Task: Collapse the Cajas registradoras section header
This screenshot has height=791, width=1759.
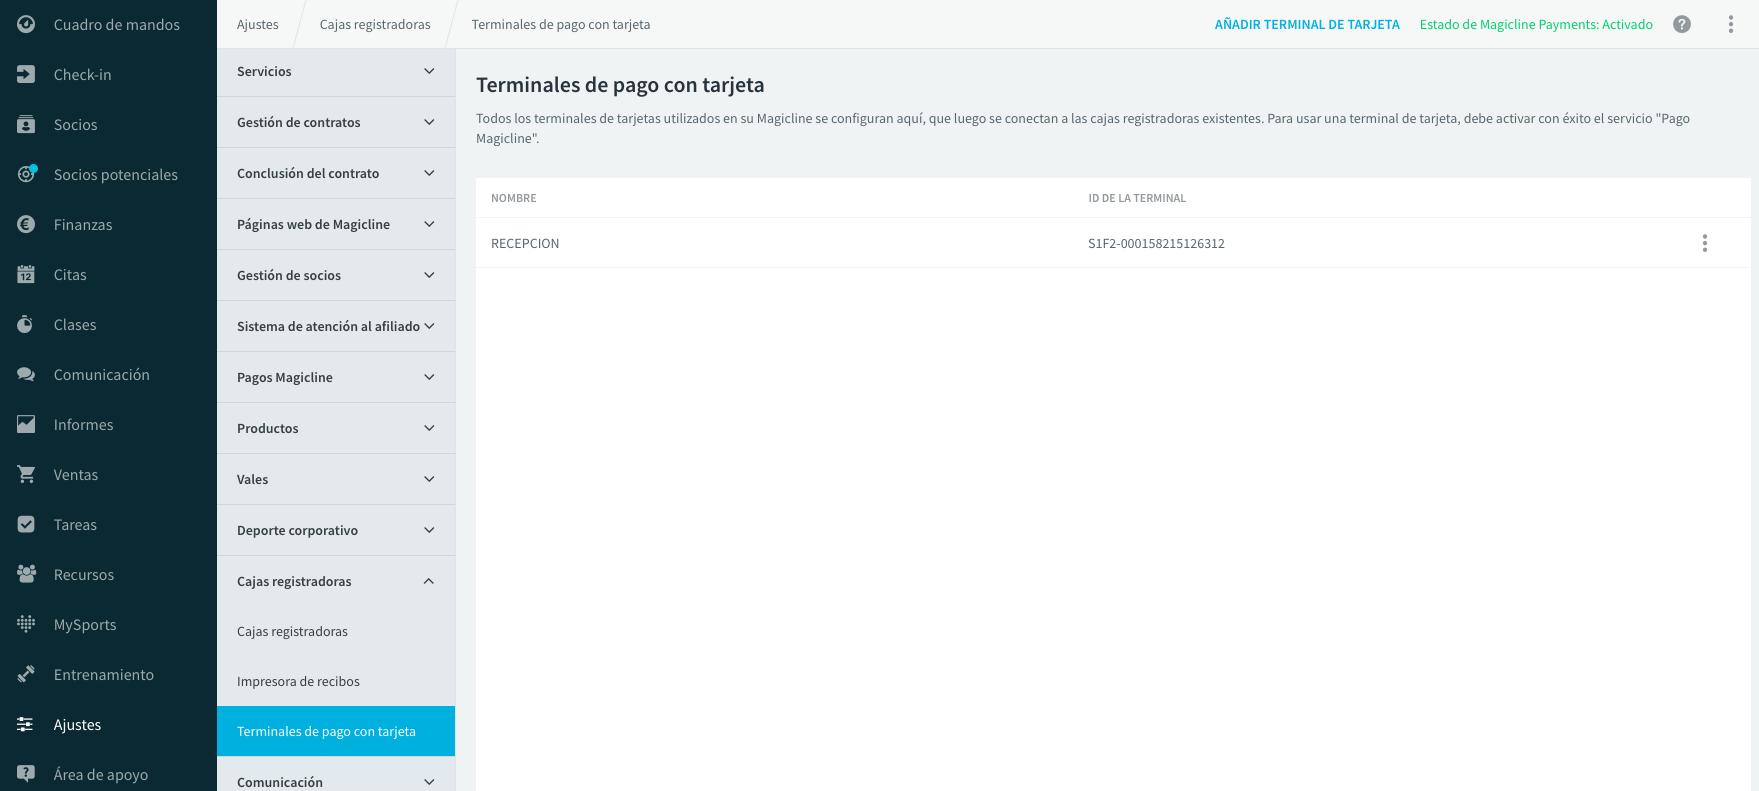Action: (336, 581)
